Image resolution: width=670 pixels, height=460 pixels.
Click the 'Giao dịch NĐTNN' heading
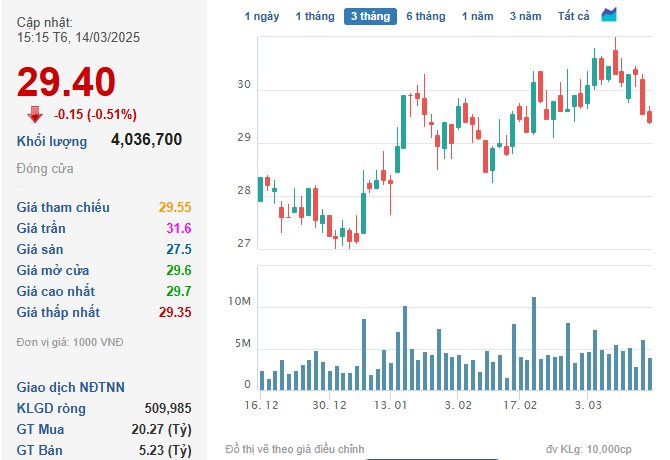pyautogui.click(x=71, y=387)
